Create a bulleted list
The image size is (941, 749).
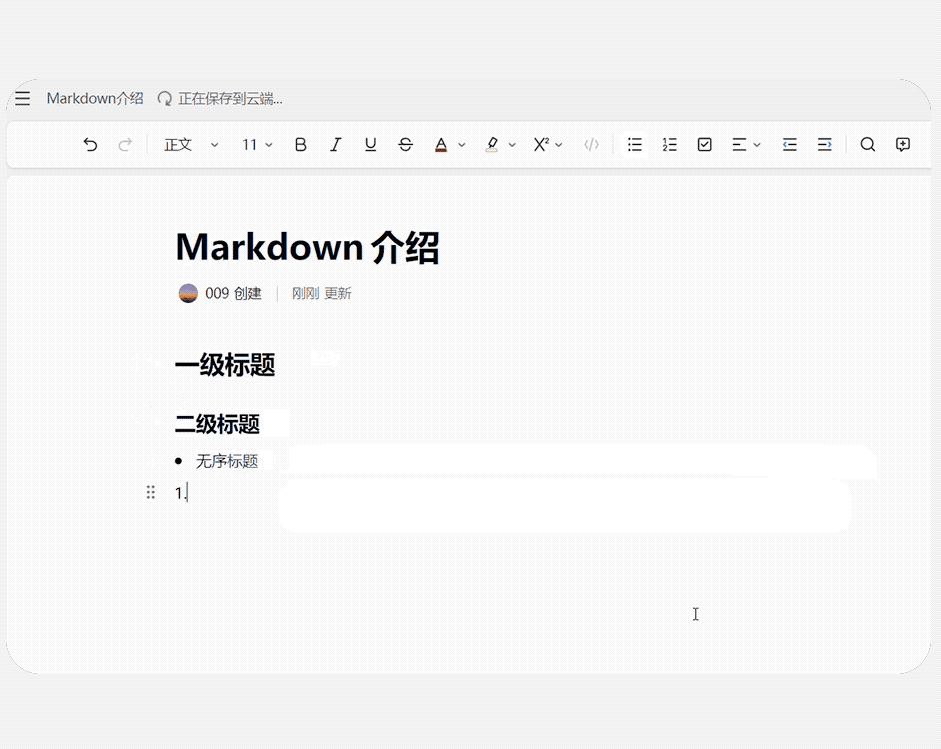(635, 144)
